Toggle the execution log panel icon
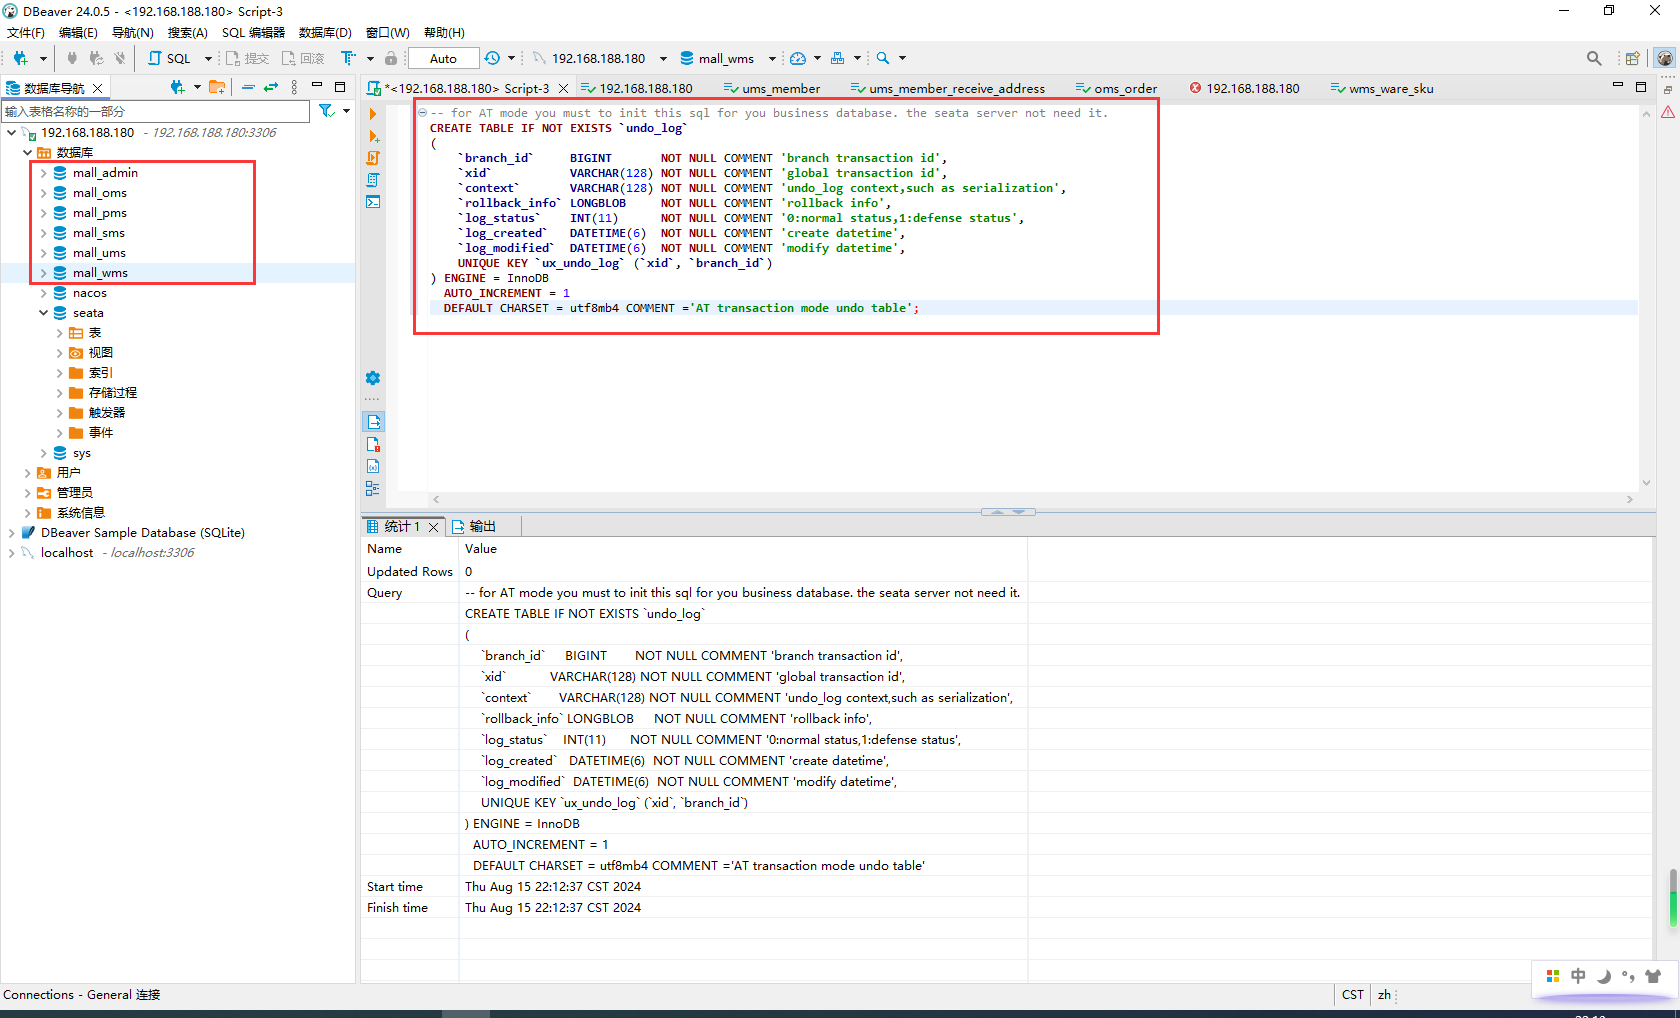 pos(373,444)
